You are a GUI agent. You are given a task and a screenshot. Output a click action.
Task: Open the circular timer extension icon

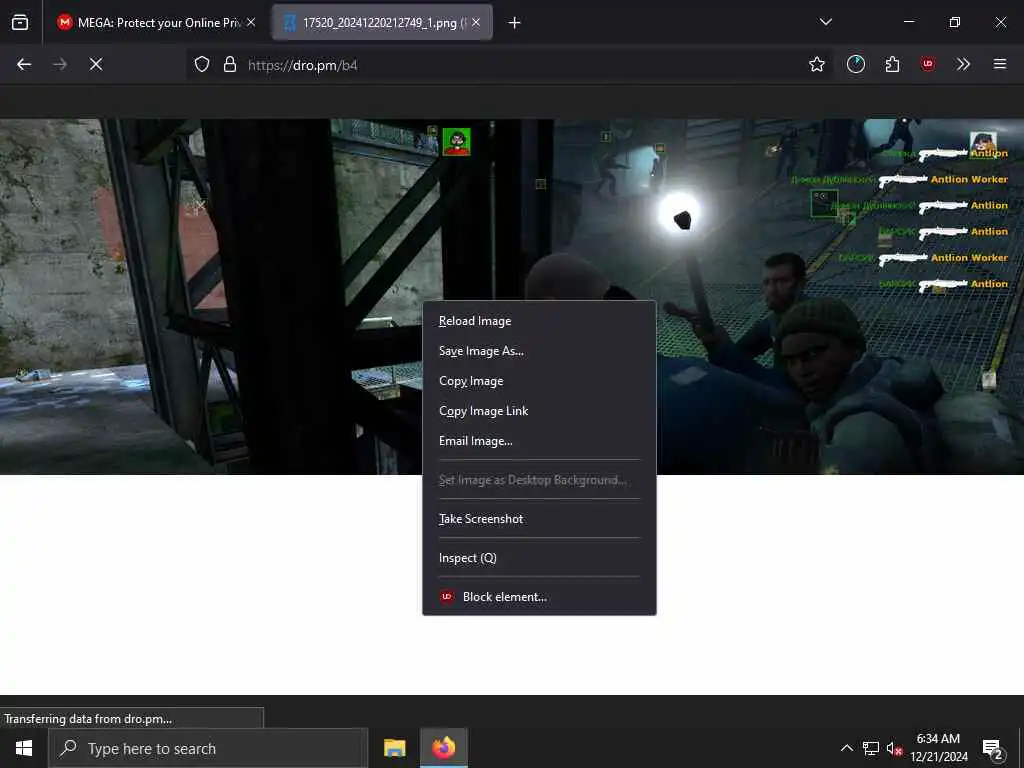coord(856,64)
